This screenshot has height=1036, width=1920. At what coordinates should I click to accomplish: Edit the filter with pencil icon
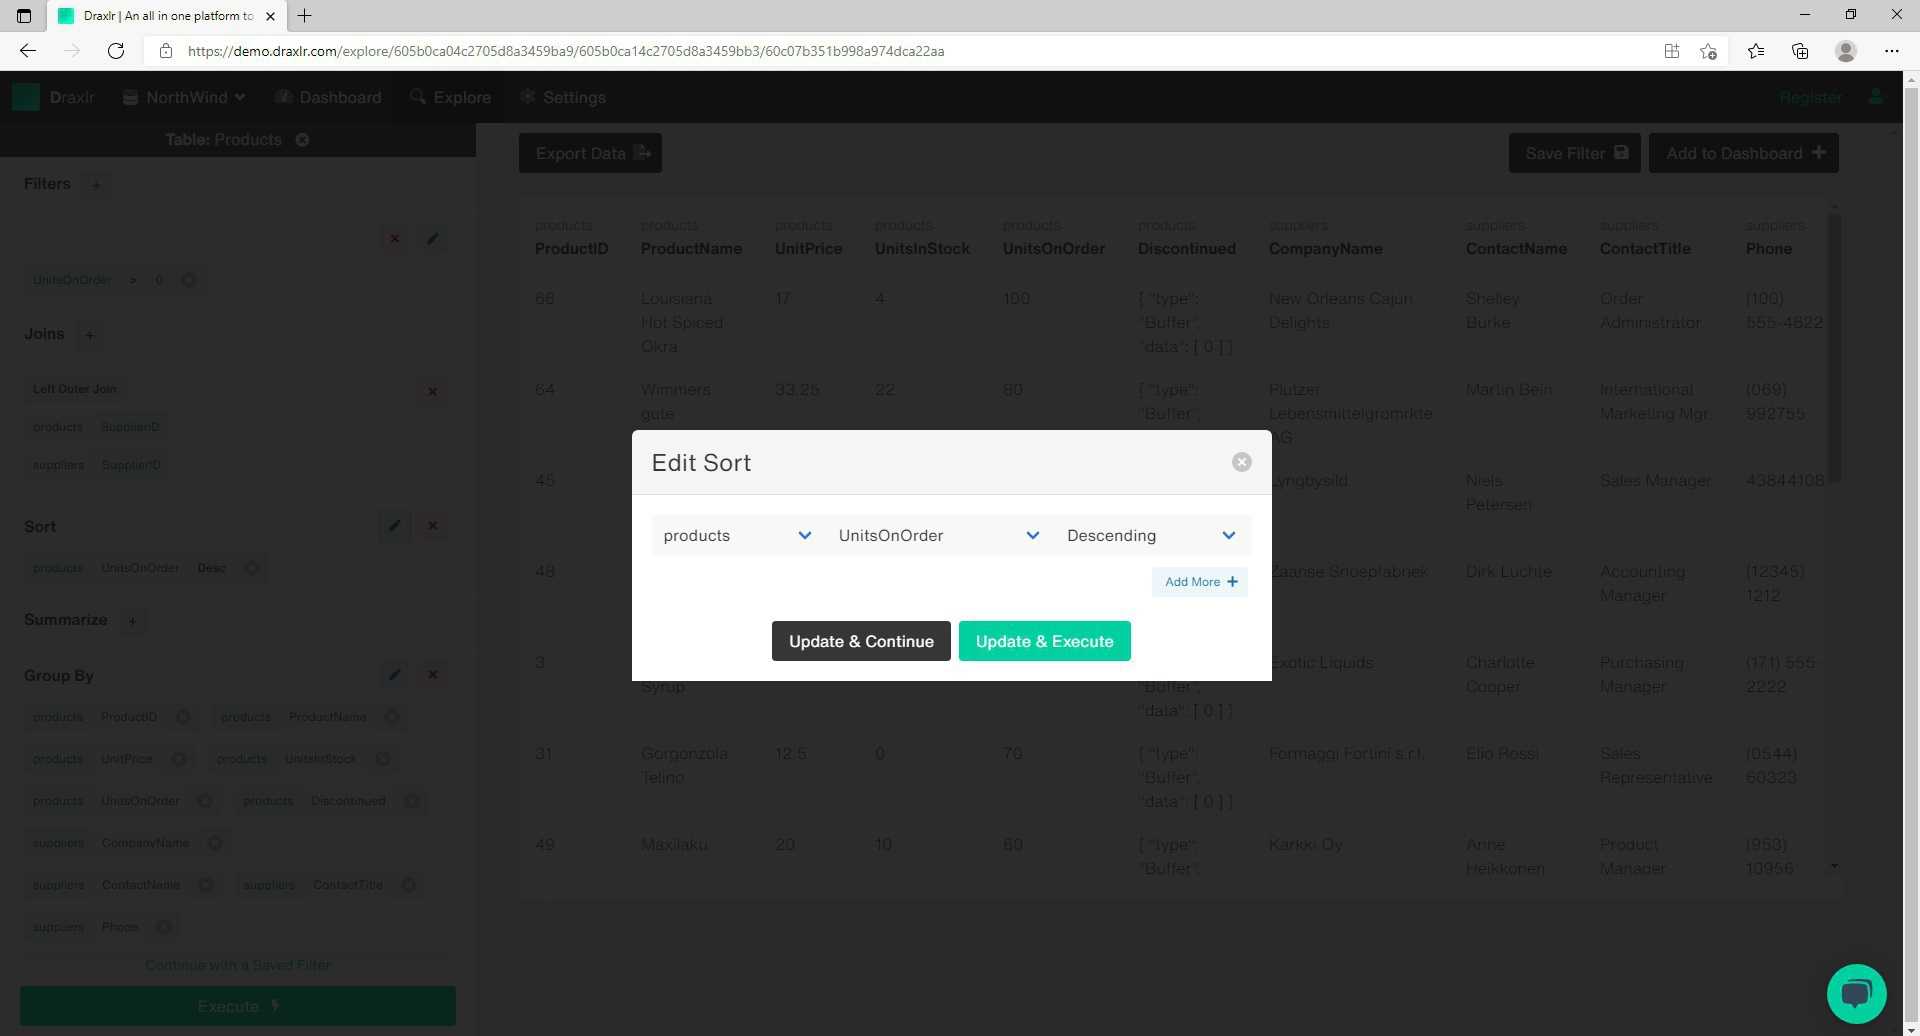click(x=432, y=238)
